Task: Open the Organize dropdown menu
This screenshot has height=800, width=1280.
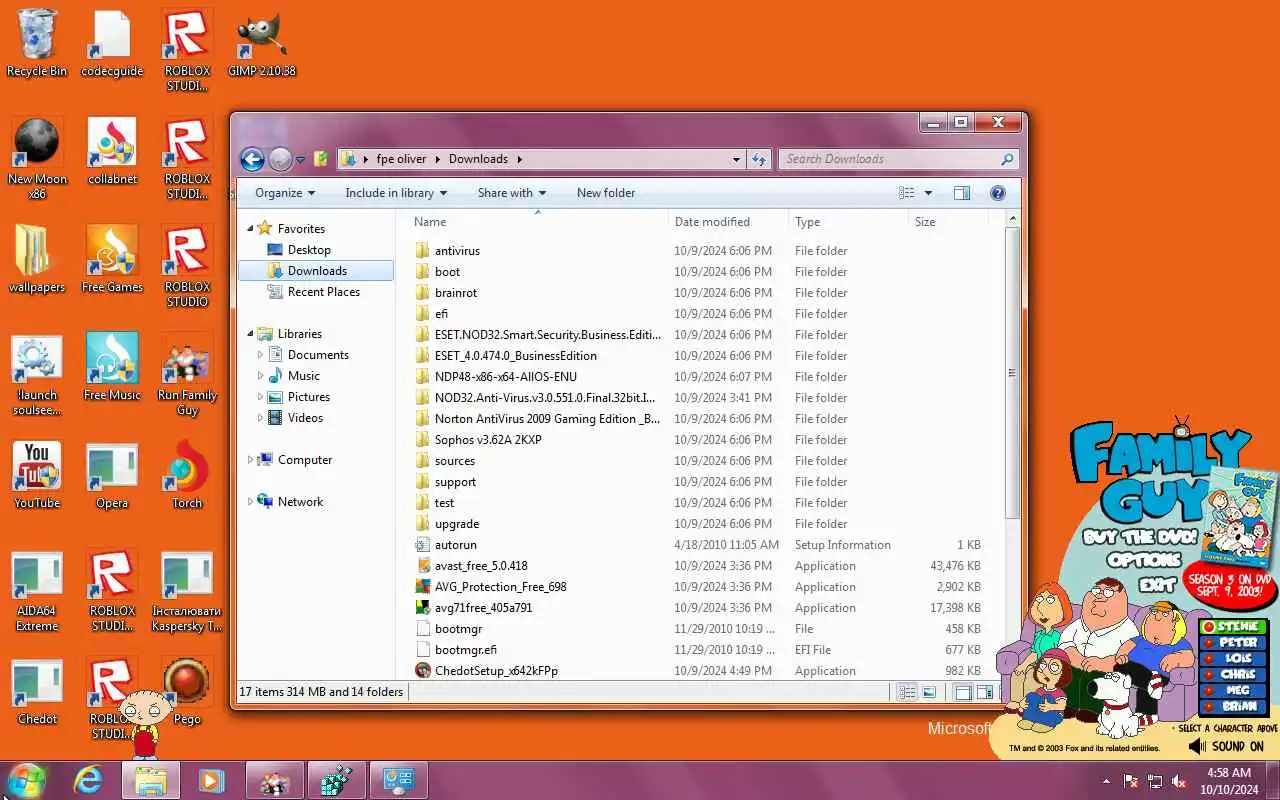Action: [x=285, y=193]
